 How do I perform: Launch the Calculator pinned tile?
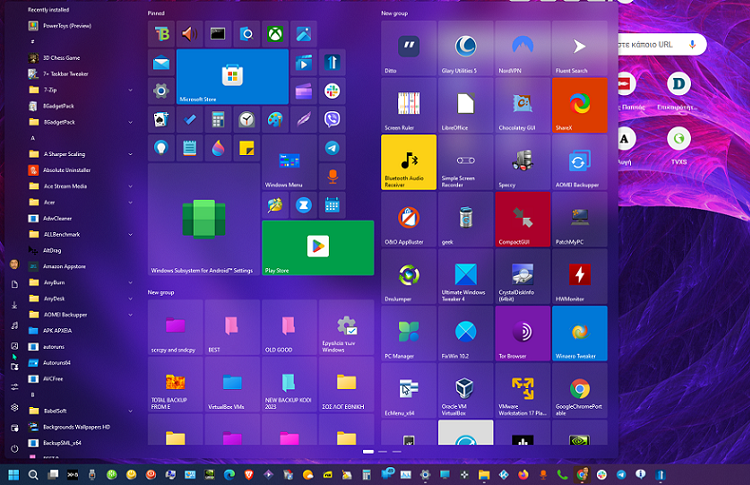click(218, 120)
